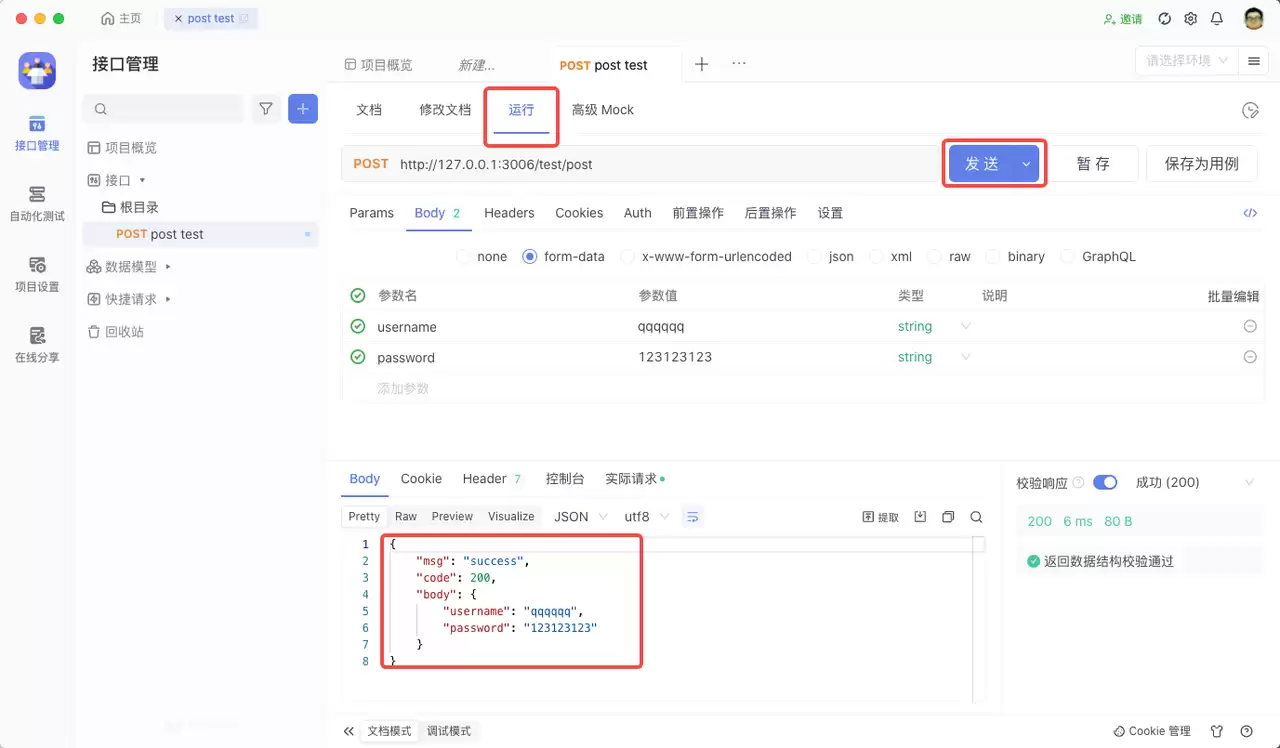Toggle the 校验响应 switch
Viewport: 1280px width, 748px height.
tap(1105, 482)
